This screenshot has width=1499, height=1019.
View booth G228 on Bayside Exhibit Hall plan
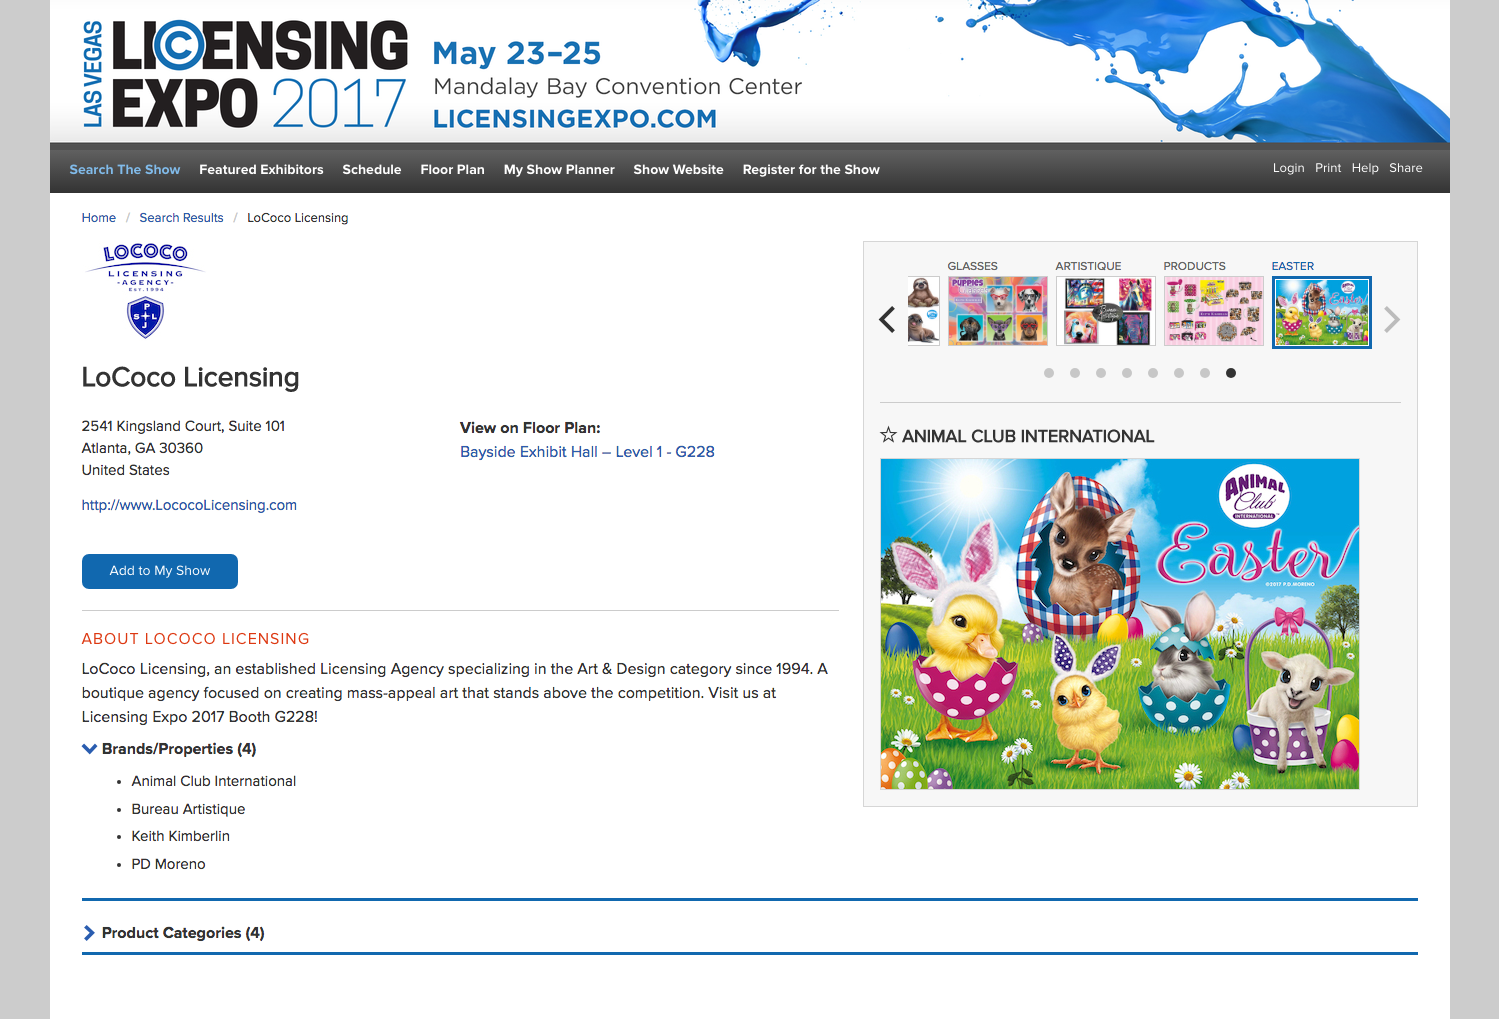tap(587, 452)
